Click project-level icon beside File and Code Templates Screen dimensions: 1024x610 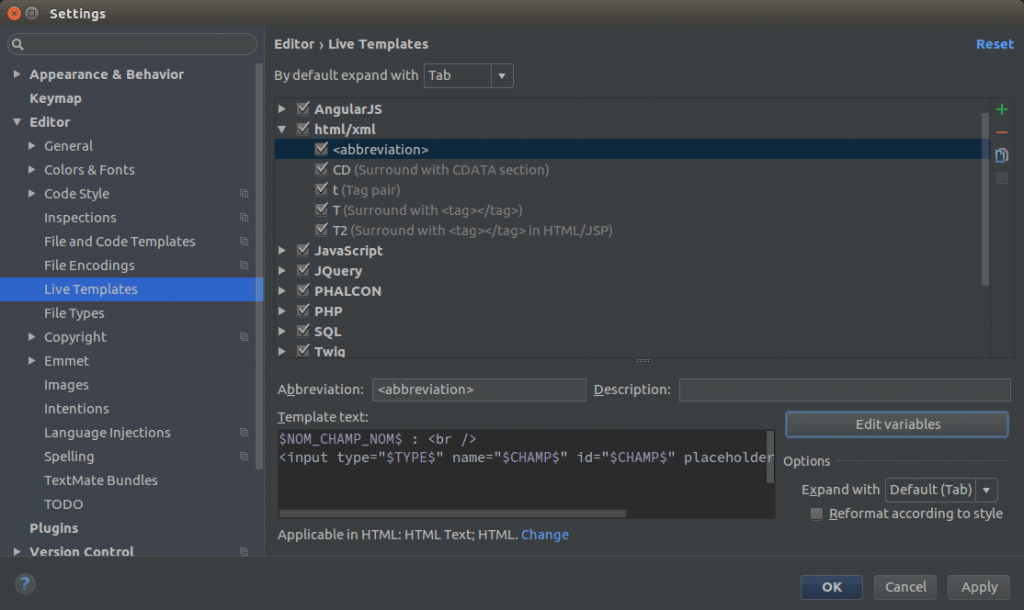(x=244, y=242)
